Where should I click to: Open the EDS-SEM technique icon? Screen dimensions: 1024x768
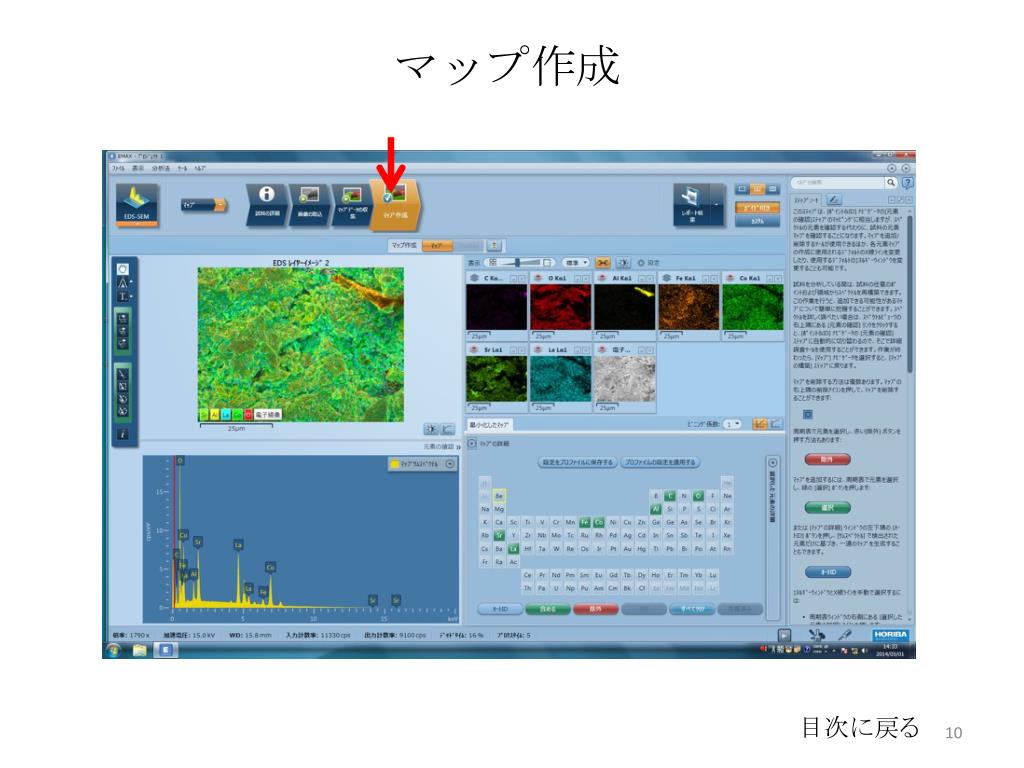click(136, 204)
